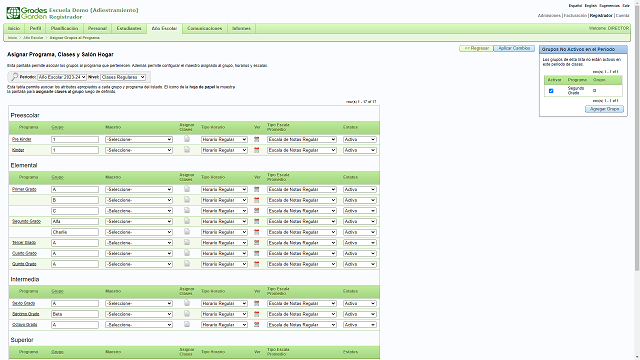View schedule calendar icon for Octavo Grado row
Screen dimensions: 640x360
257,324
